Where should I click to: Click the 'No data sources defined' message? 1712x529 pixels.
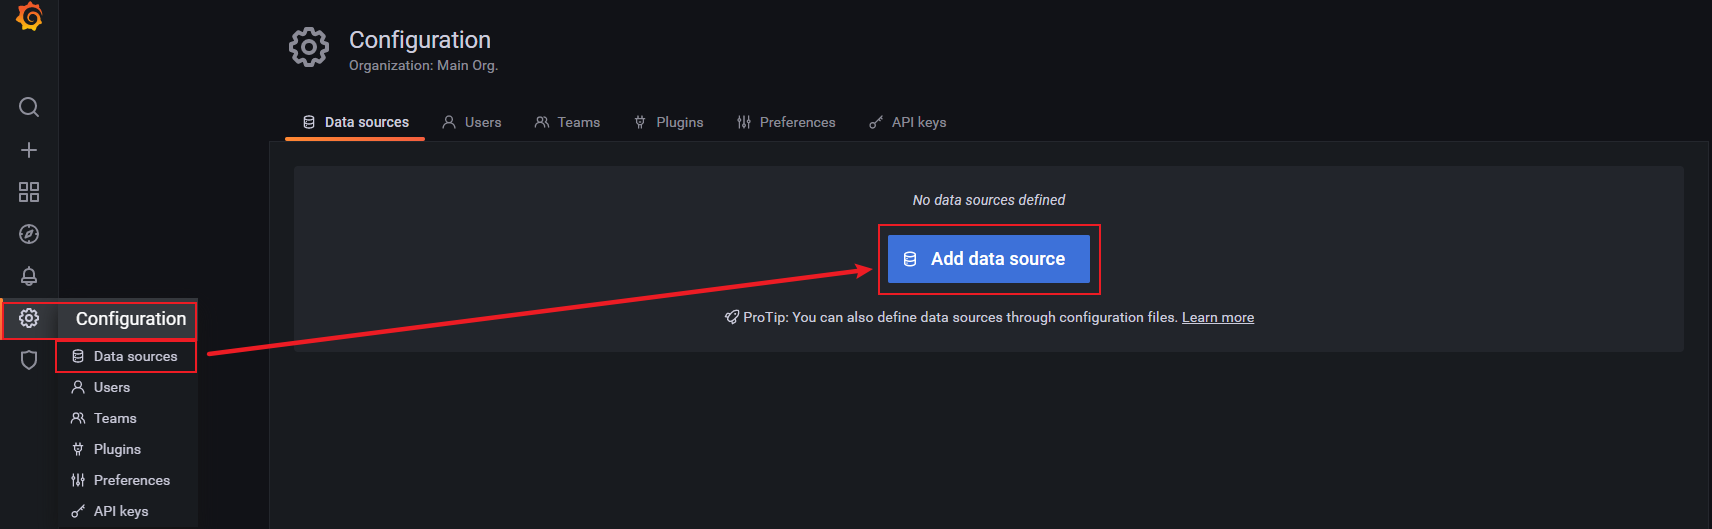pos(989,200)
